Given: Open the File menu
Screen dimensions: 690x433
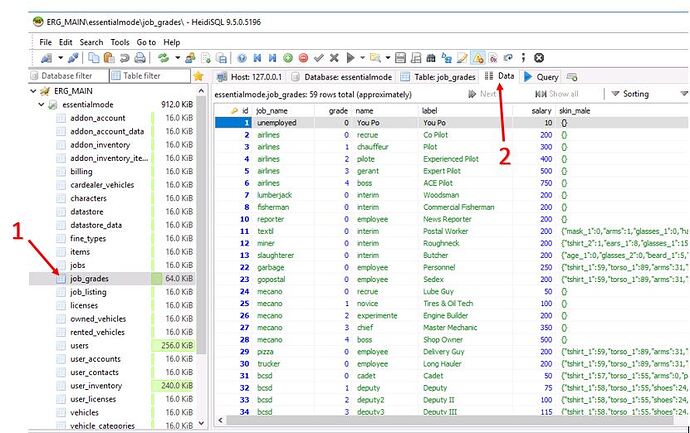Looking at the screenshot, I should [45, 42].
